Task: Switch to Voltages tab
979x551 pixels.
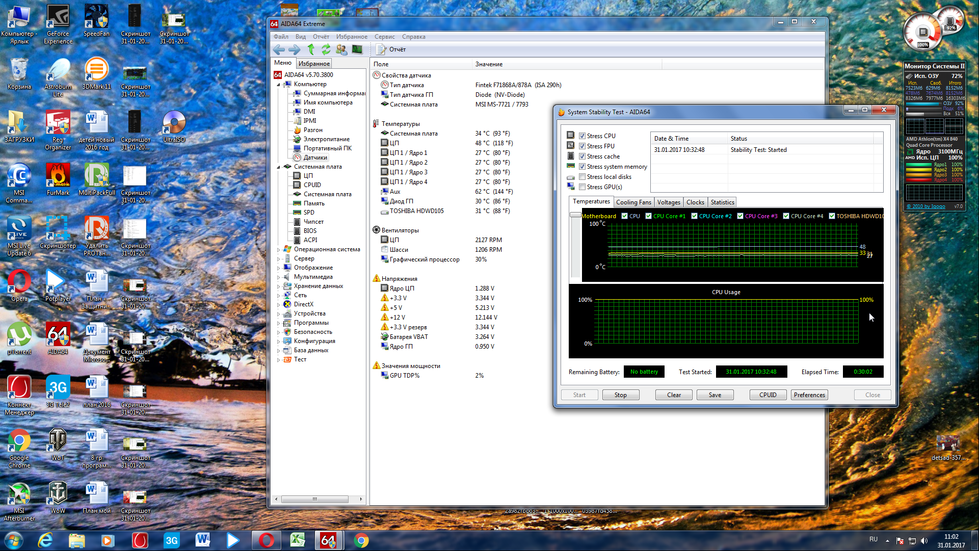Action: click(x=669, y=202)
